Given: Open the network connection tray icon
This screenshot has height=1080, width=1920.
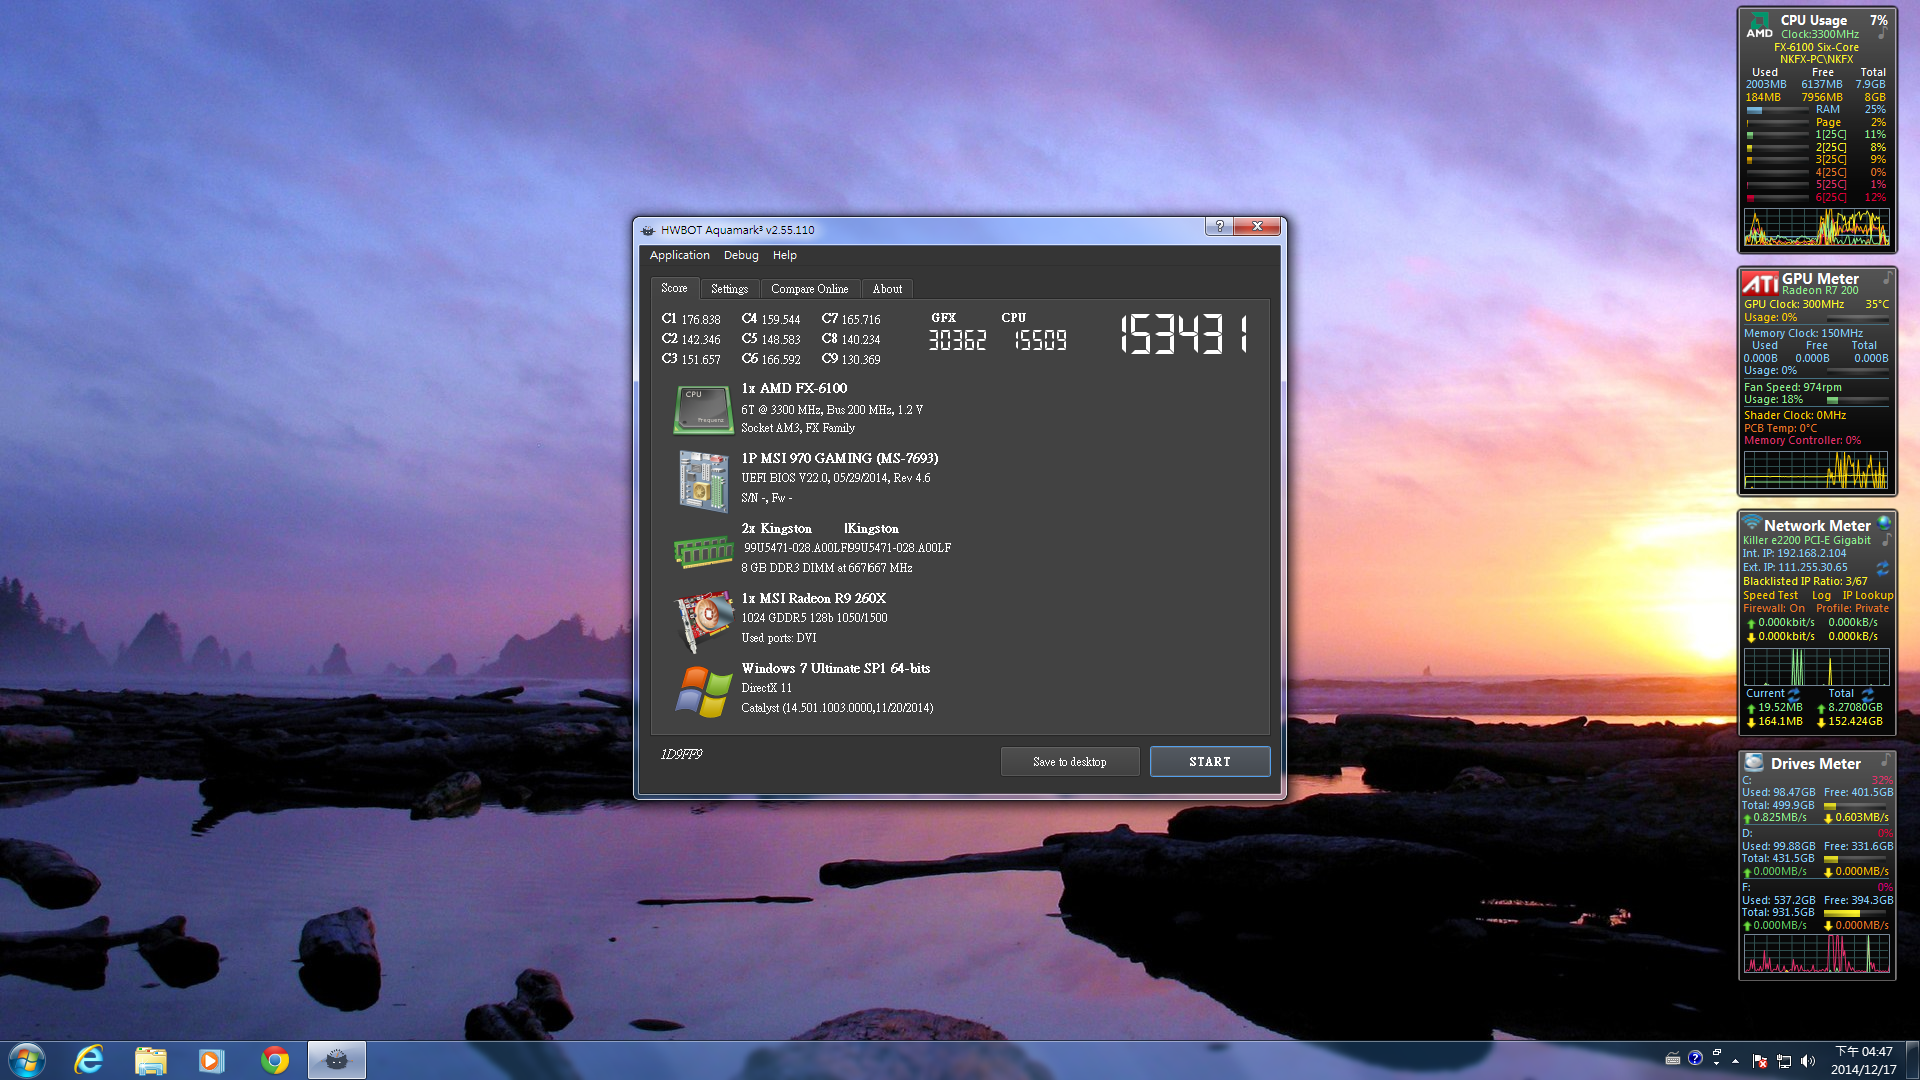Looking at the screenshot, I should (1783, 1061).
